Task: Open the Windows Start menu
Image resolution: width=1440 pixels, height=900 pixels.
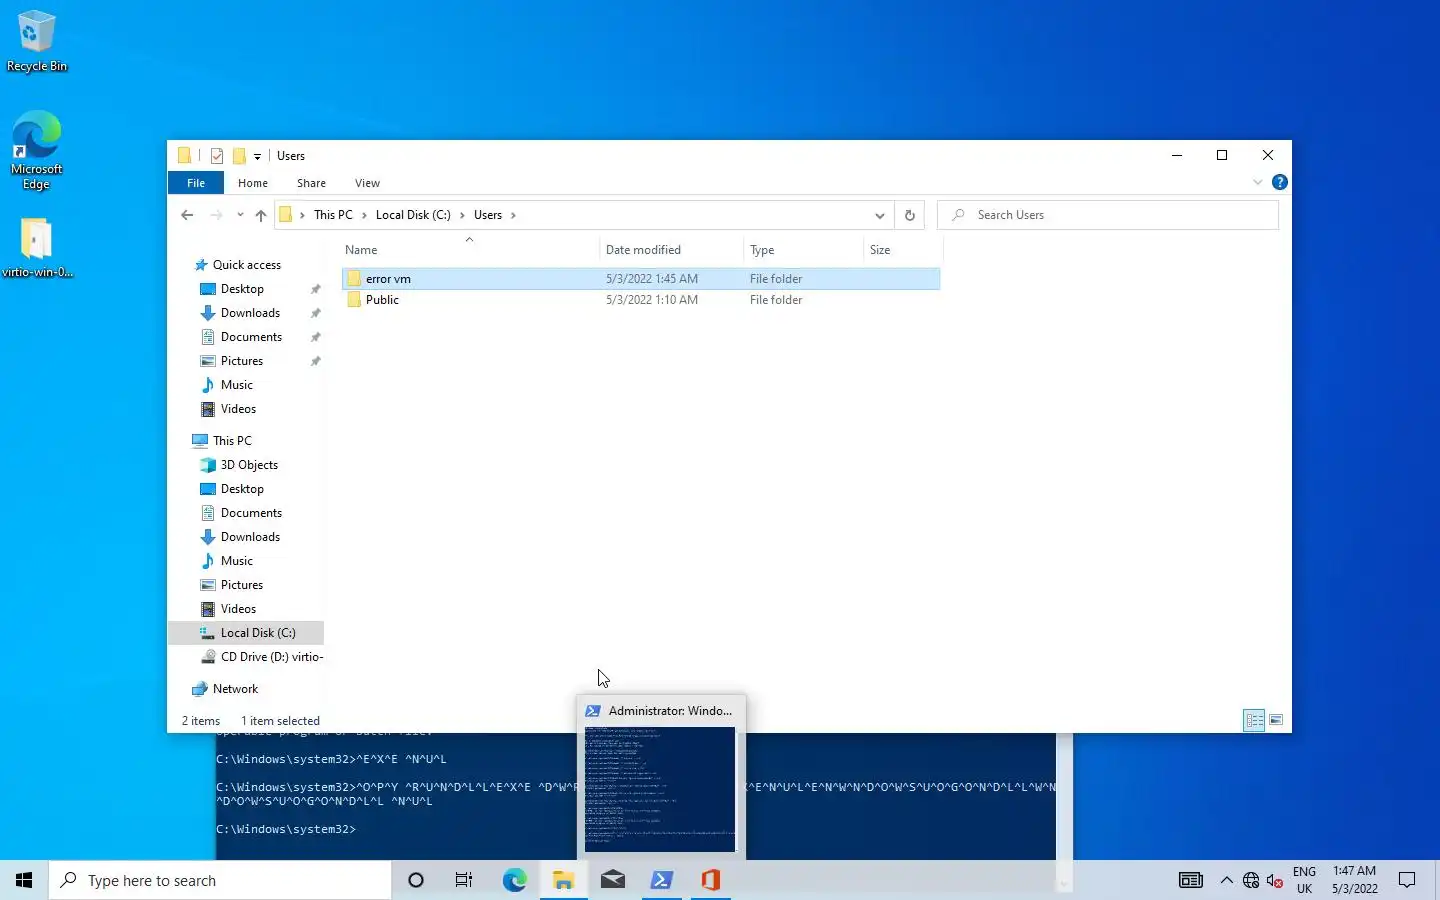Action: (x=24, y=880)
